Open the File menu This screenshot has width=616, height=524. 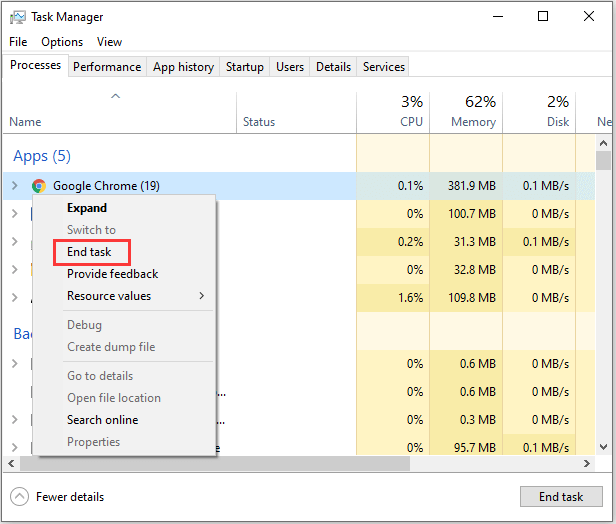(x=18, y=42)
